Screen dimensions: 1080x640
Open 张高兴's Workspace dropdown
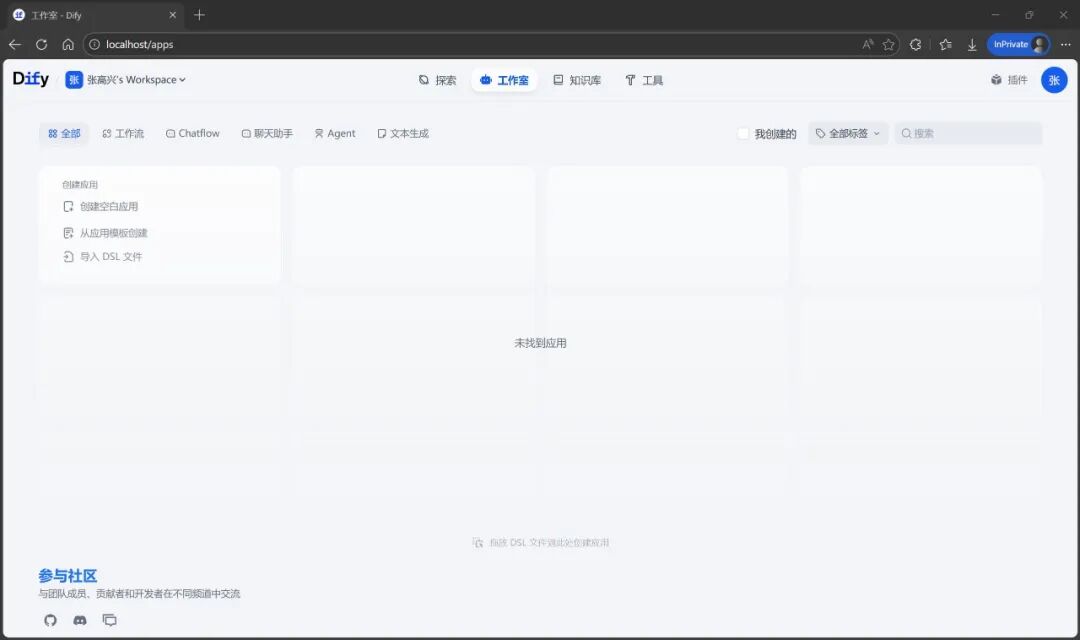click(125, 80)
